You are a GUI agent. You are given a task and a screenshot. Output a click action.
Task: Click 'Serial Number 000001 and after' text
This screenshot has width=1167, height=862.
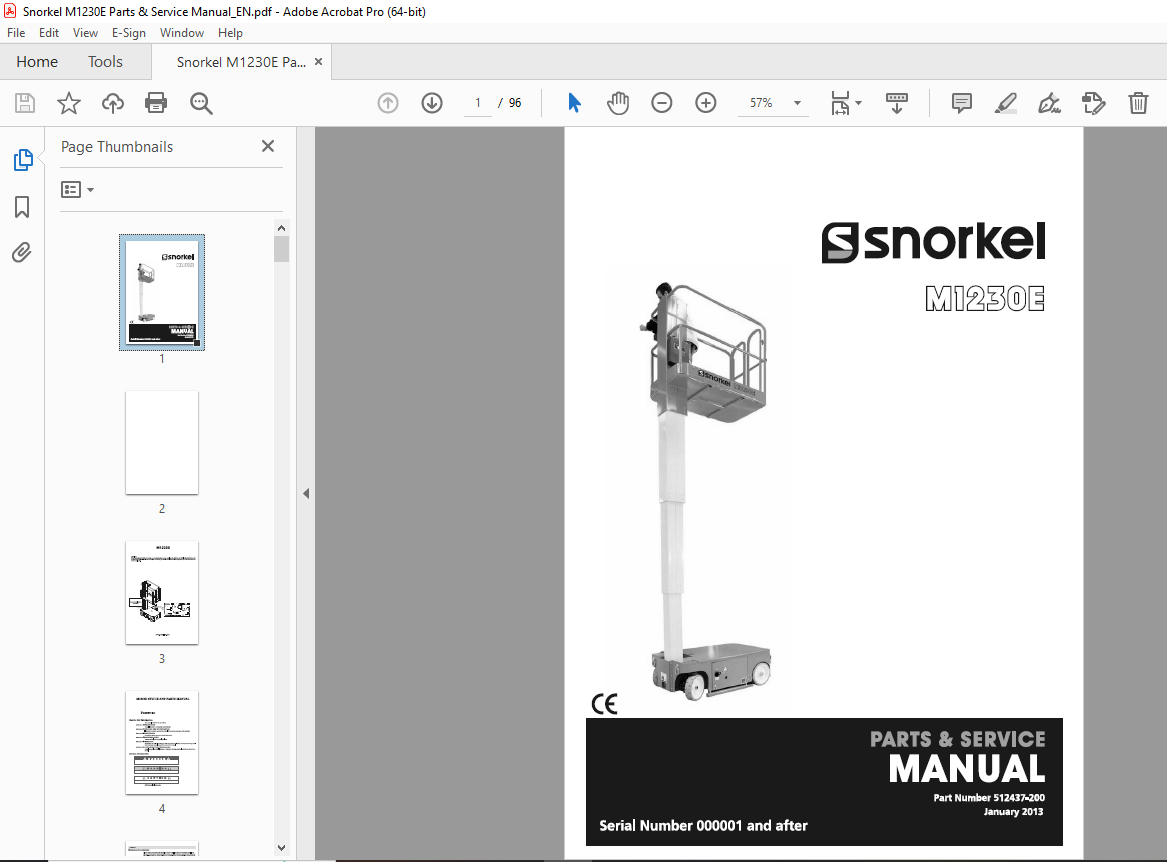coord(703,826)
